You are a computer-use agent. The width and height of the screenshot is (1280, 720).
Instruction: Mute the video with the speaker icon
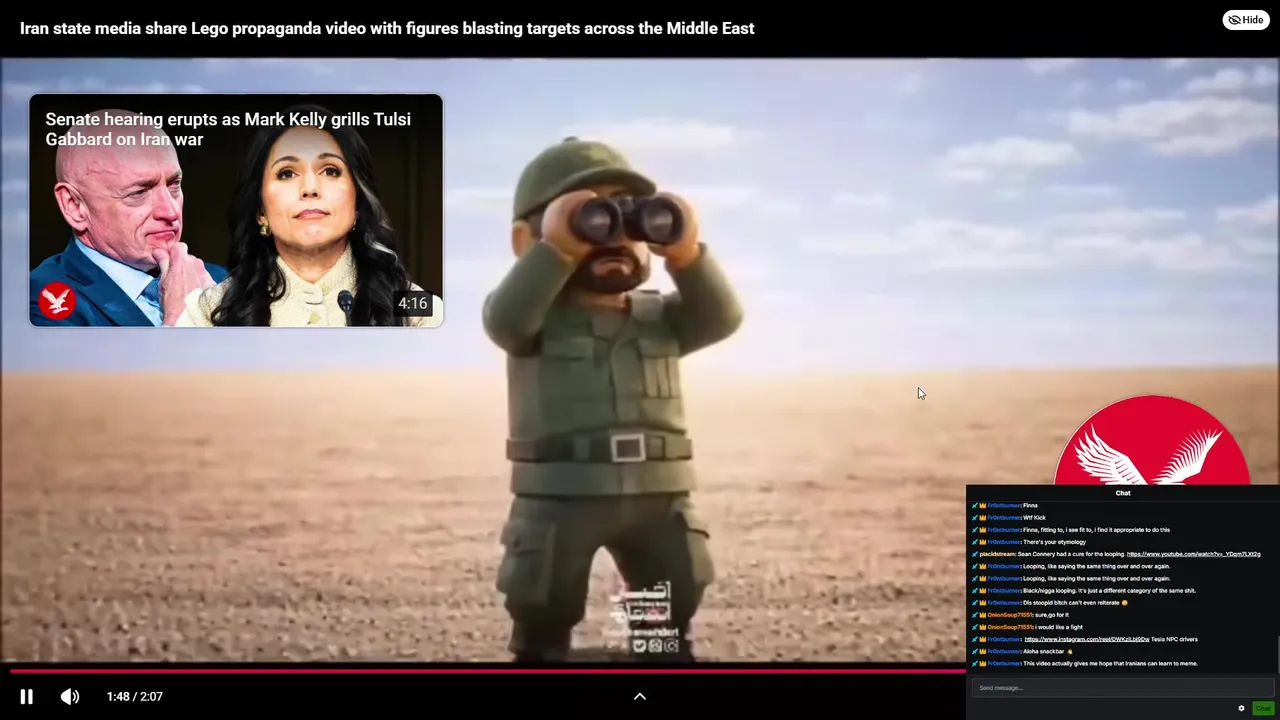pyautogui.click(x=70, y=696)
